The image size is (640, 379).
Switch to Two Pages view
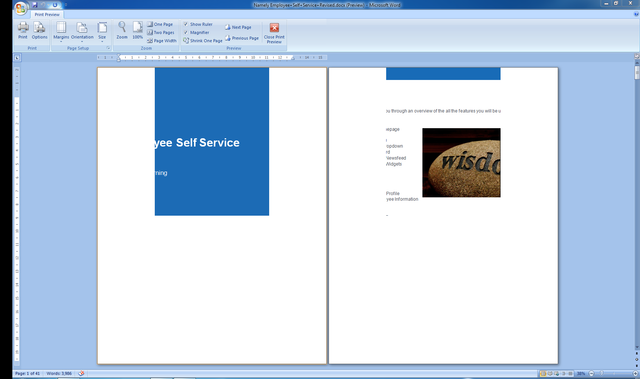[160, 32]
